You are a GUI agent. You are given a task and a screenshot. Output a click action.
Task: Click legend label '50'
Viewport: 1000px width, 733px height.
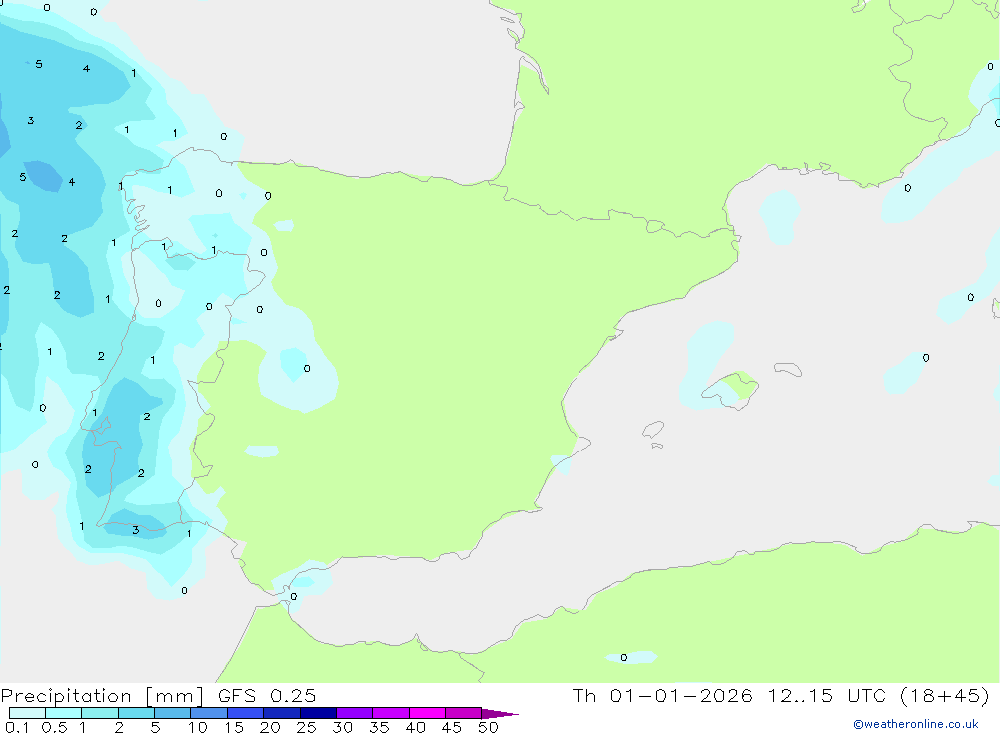pyautogui.click(x=488, y=727)
